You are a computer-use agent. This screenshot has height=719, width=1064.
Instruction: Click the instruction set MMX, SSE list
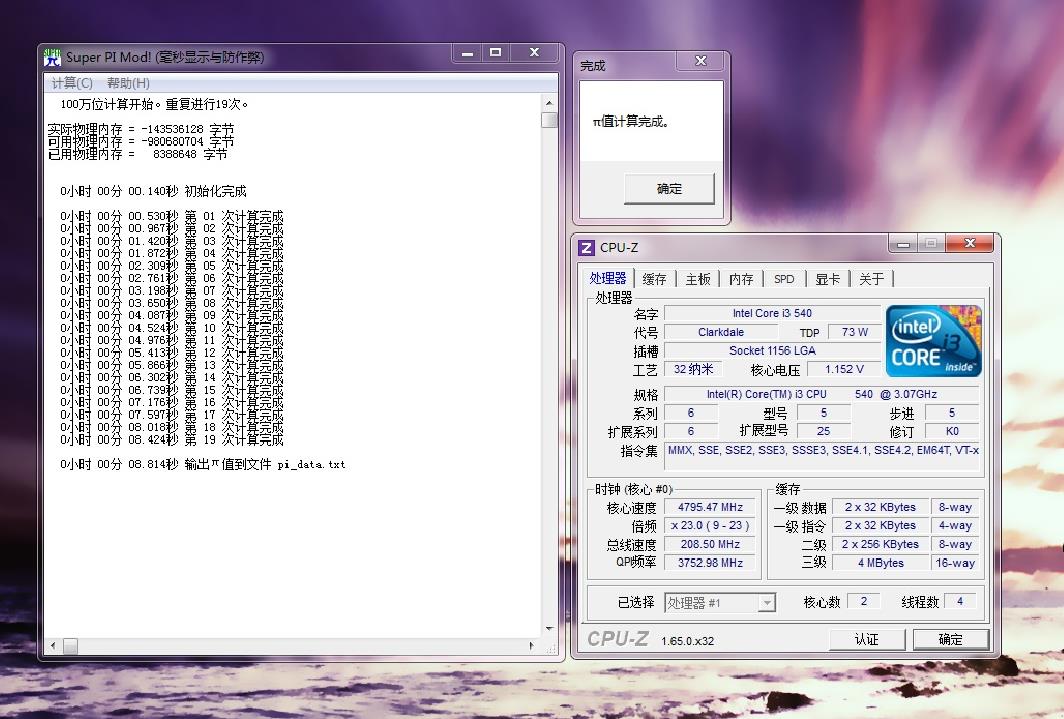pyautogui.click(x=822, y=455)
